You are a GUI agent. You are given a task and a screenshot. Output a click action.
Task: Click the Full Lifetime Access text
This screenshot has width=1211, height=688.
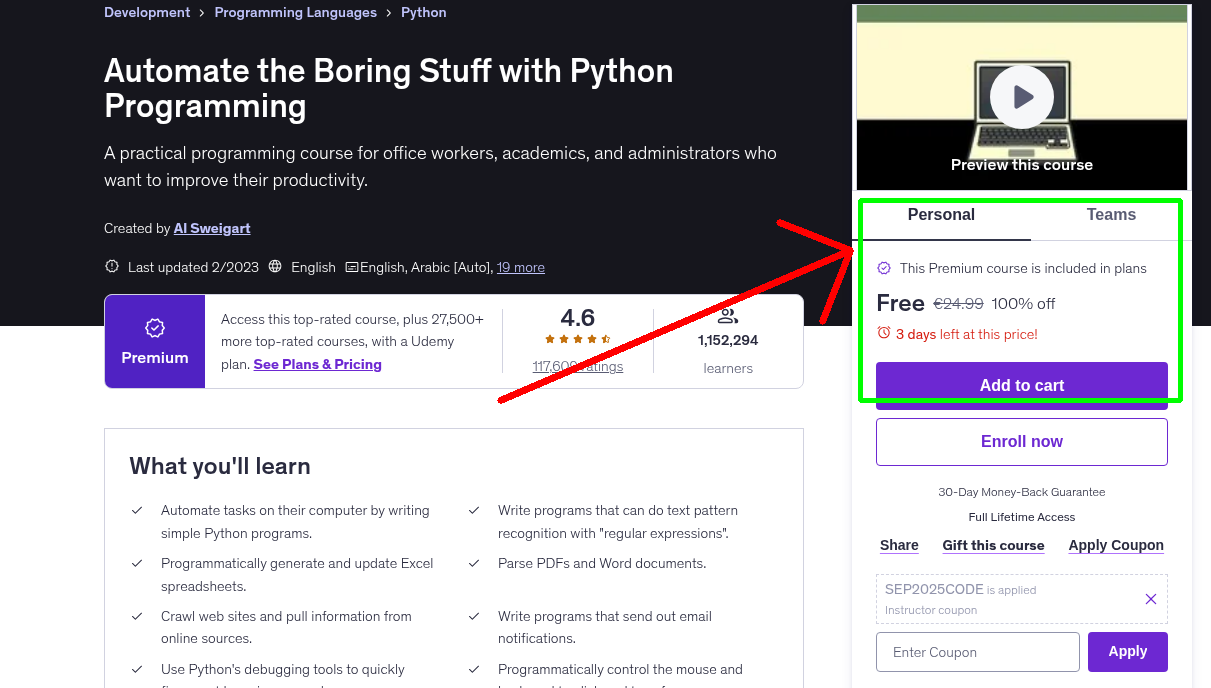pos(1022,517)
